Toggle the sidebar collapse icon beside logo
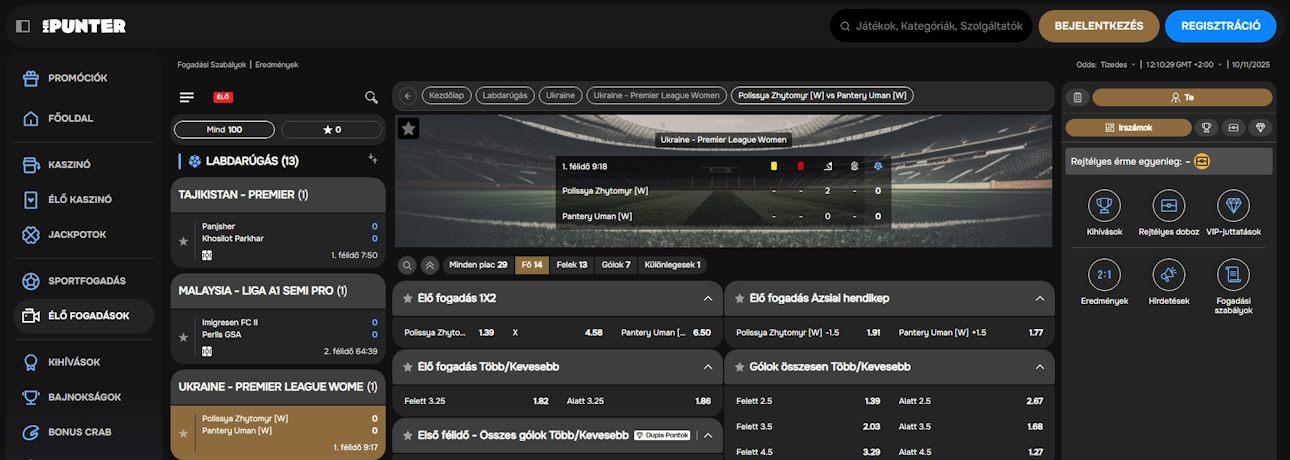The image size is (1290, 460). (23, 26)
